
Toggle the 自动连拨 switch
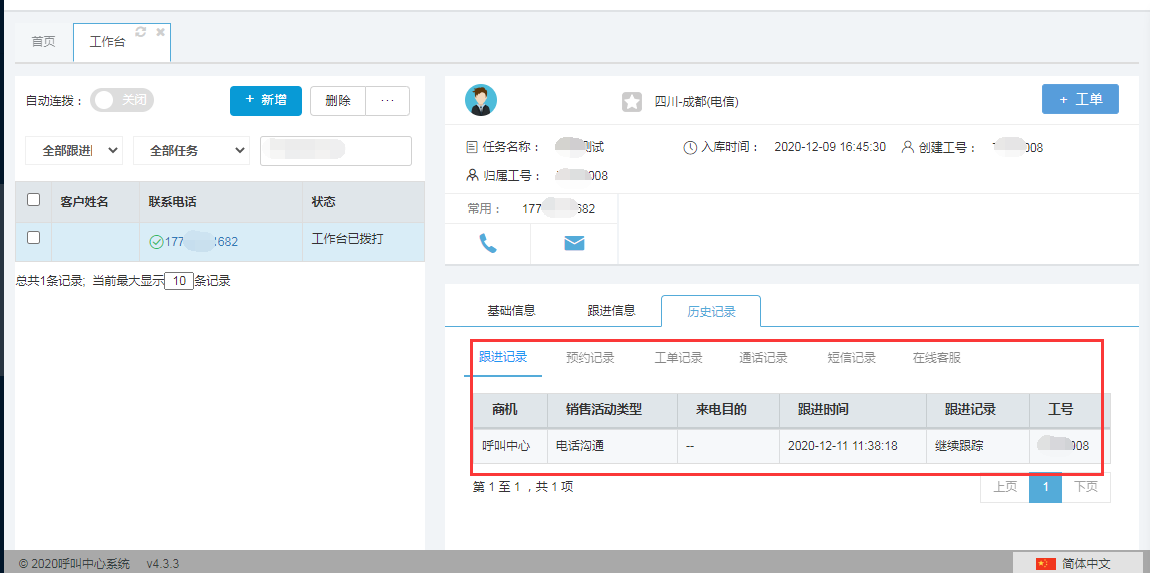point(122,100)
